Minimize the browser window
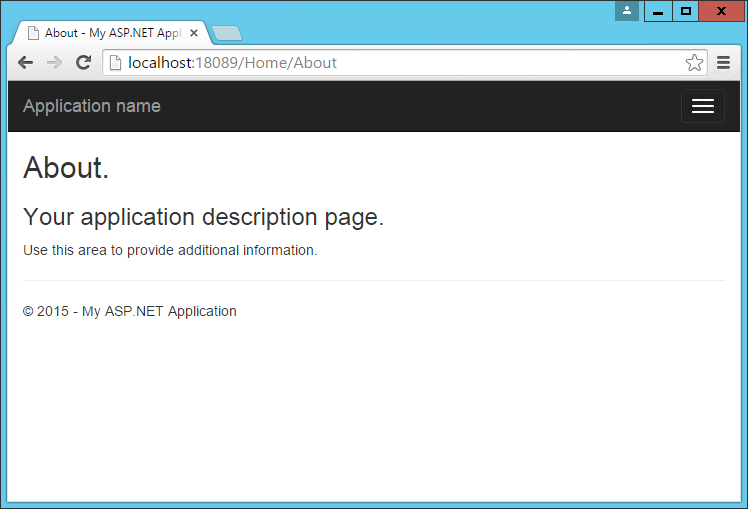This screenshot has height=509, width=748. (658, 11)
